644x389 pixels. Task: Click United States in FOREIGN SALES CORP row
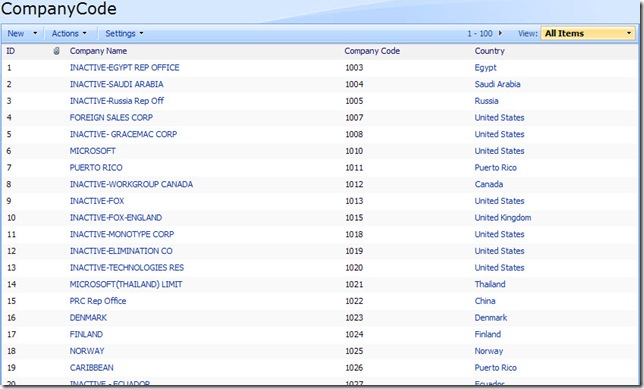499,117
